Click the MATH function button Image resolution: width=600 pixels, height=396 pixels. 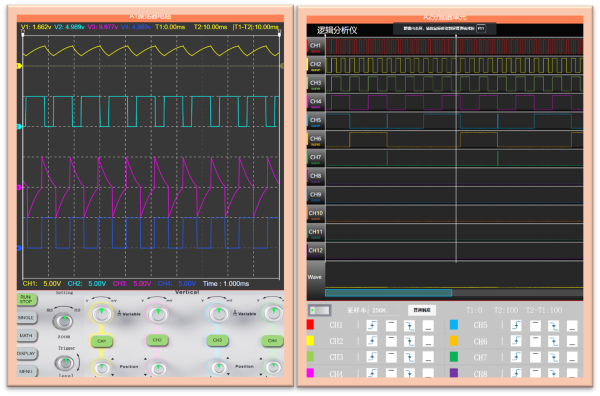[26, 336]
